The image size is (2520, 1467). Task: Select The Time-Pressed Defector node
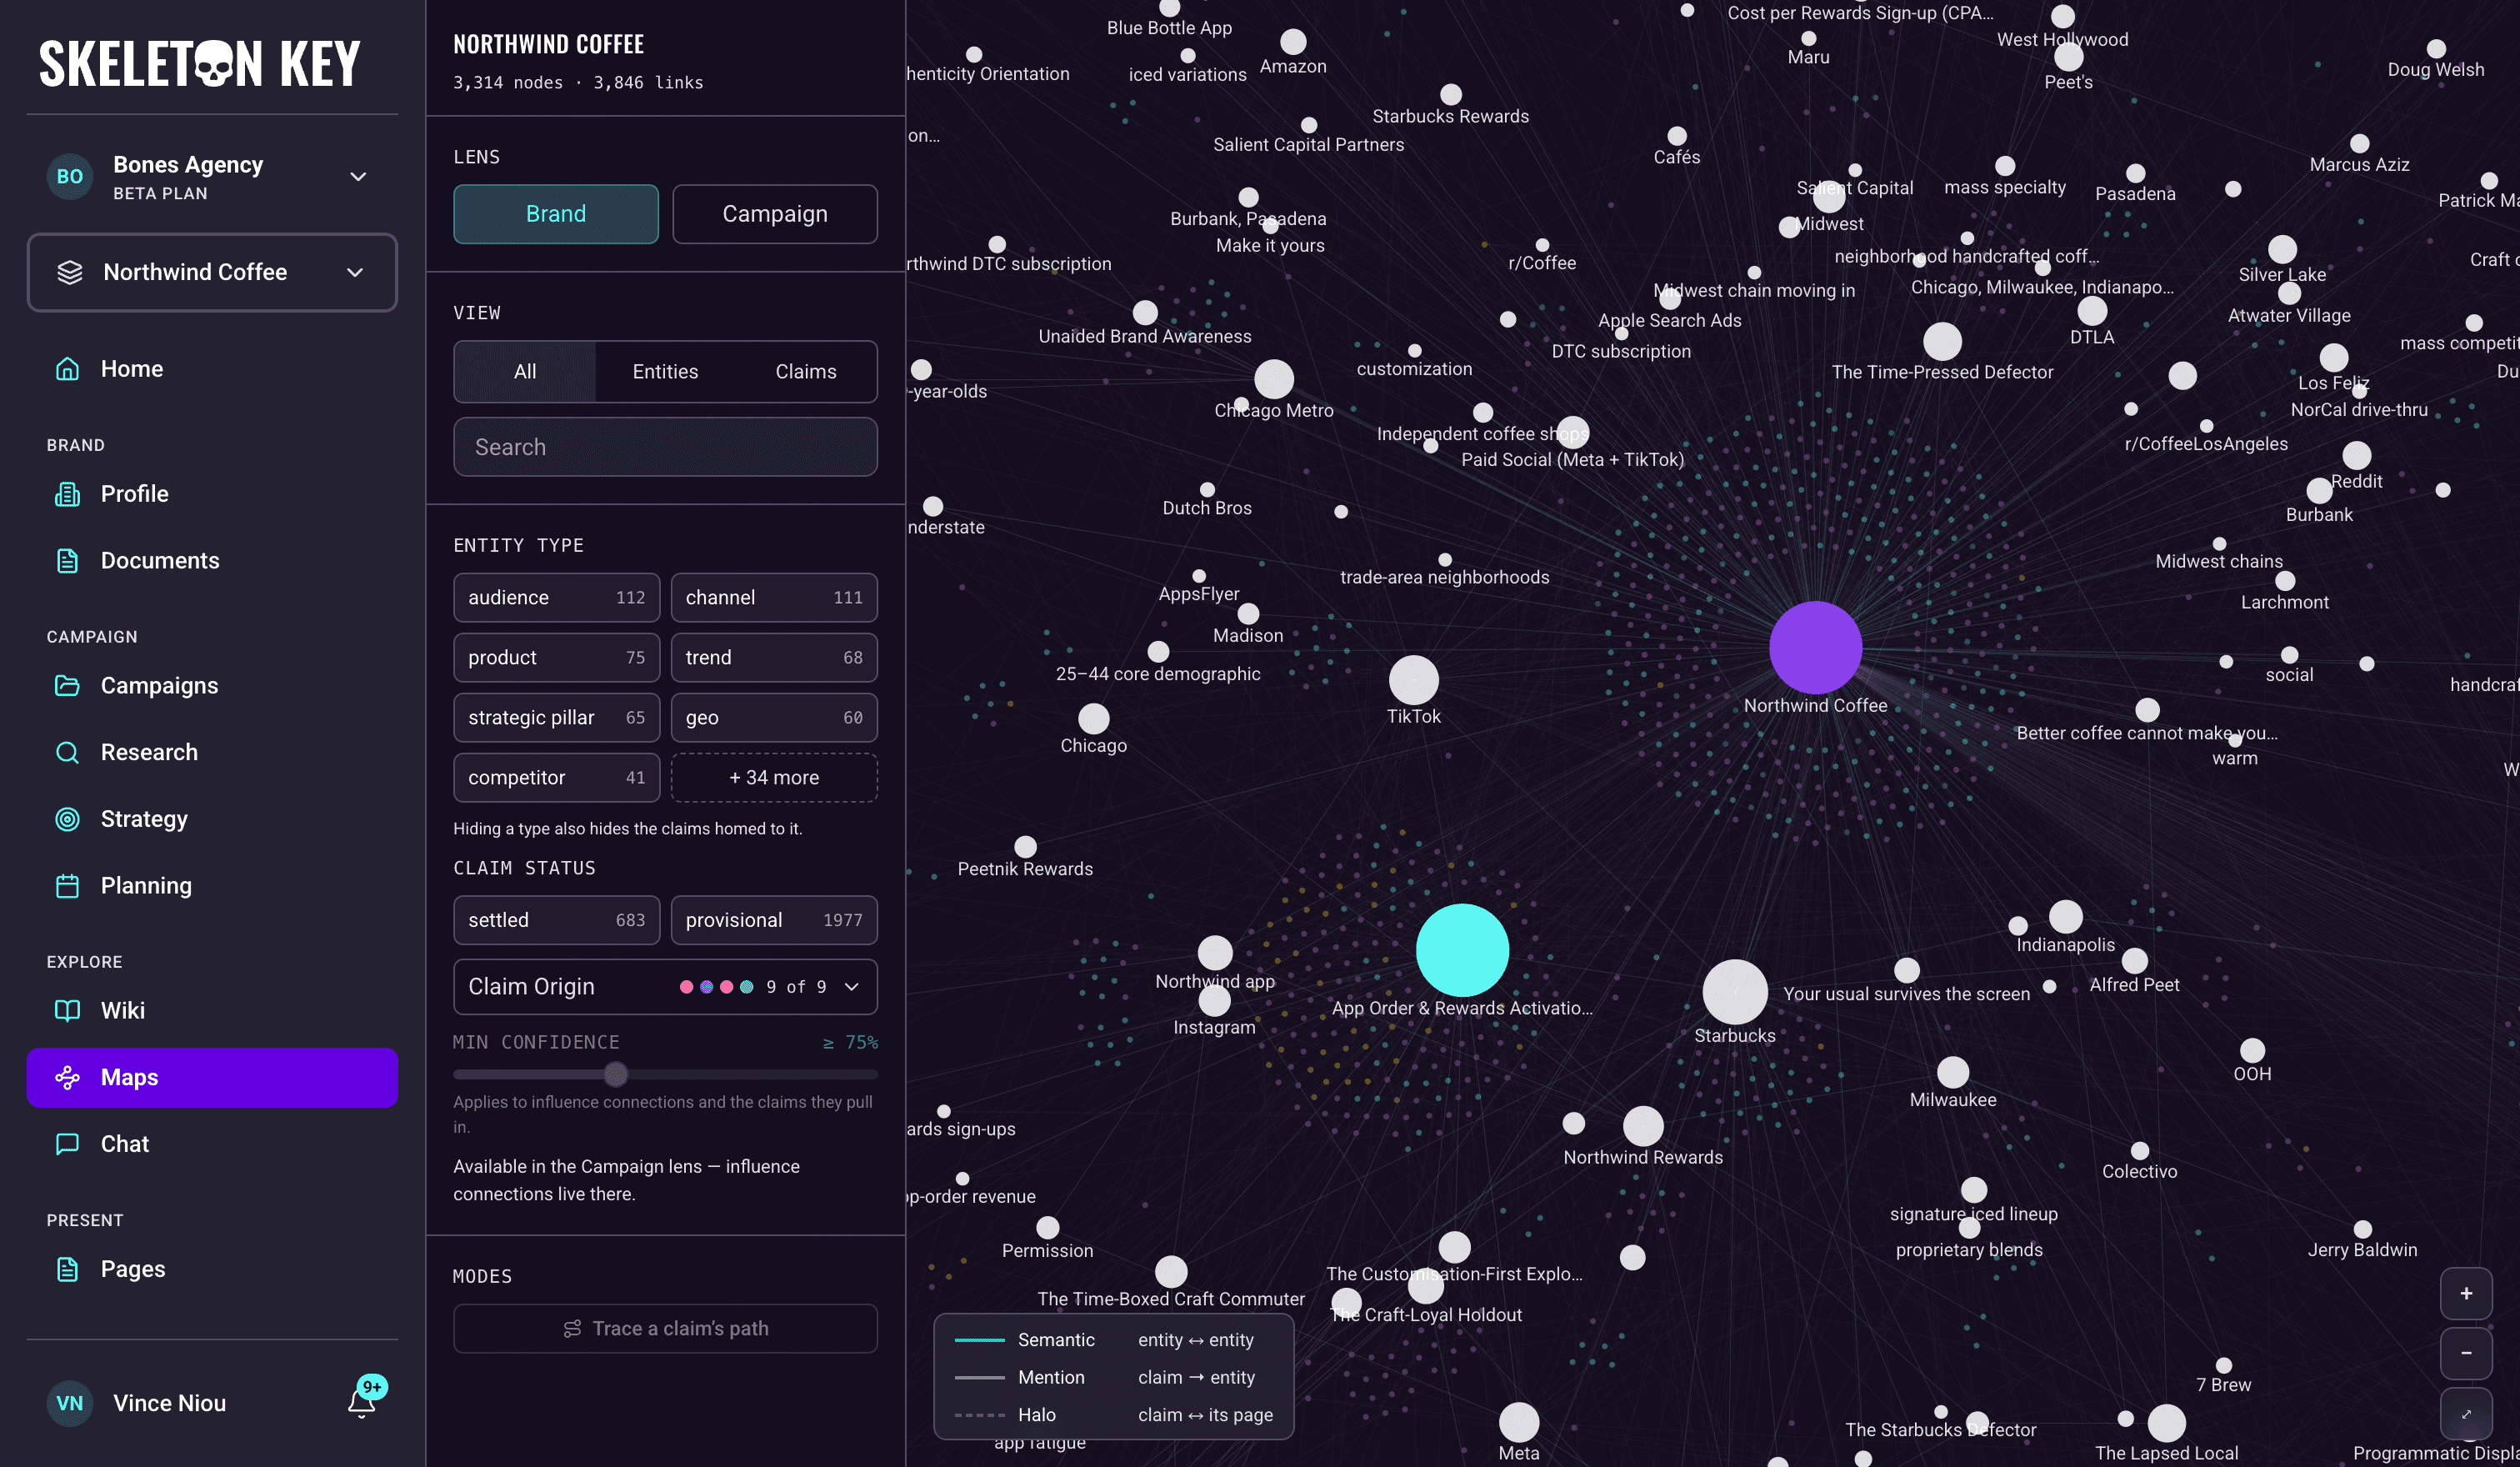[1942, 341]
